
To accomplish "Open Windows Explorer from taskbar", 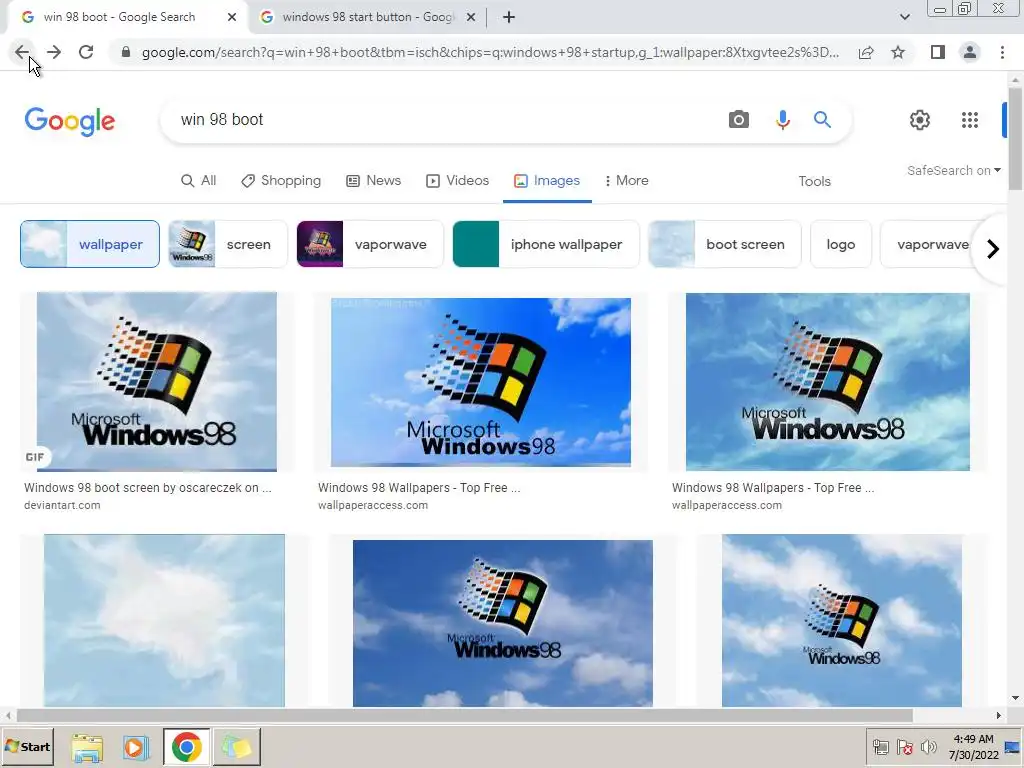I will click(87, 747).
